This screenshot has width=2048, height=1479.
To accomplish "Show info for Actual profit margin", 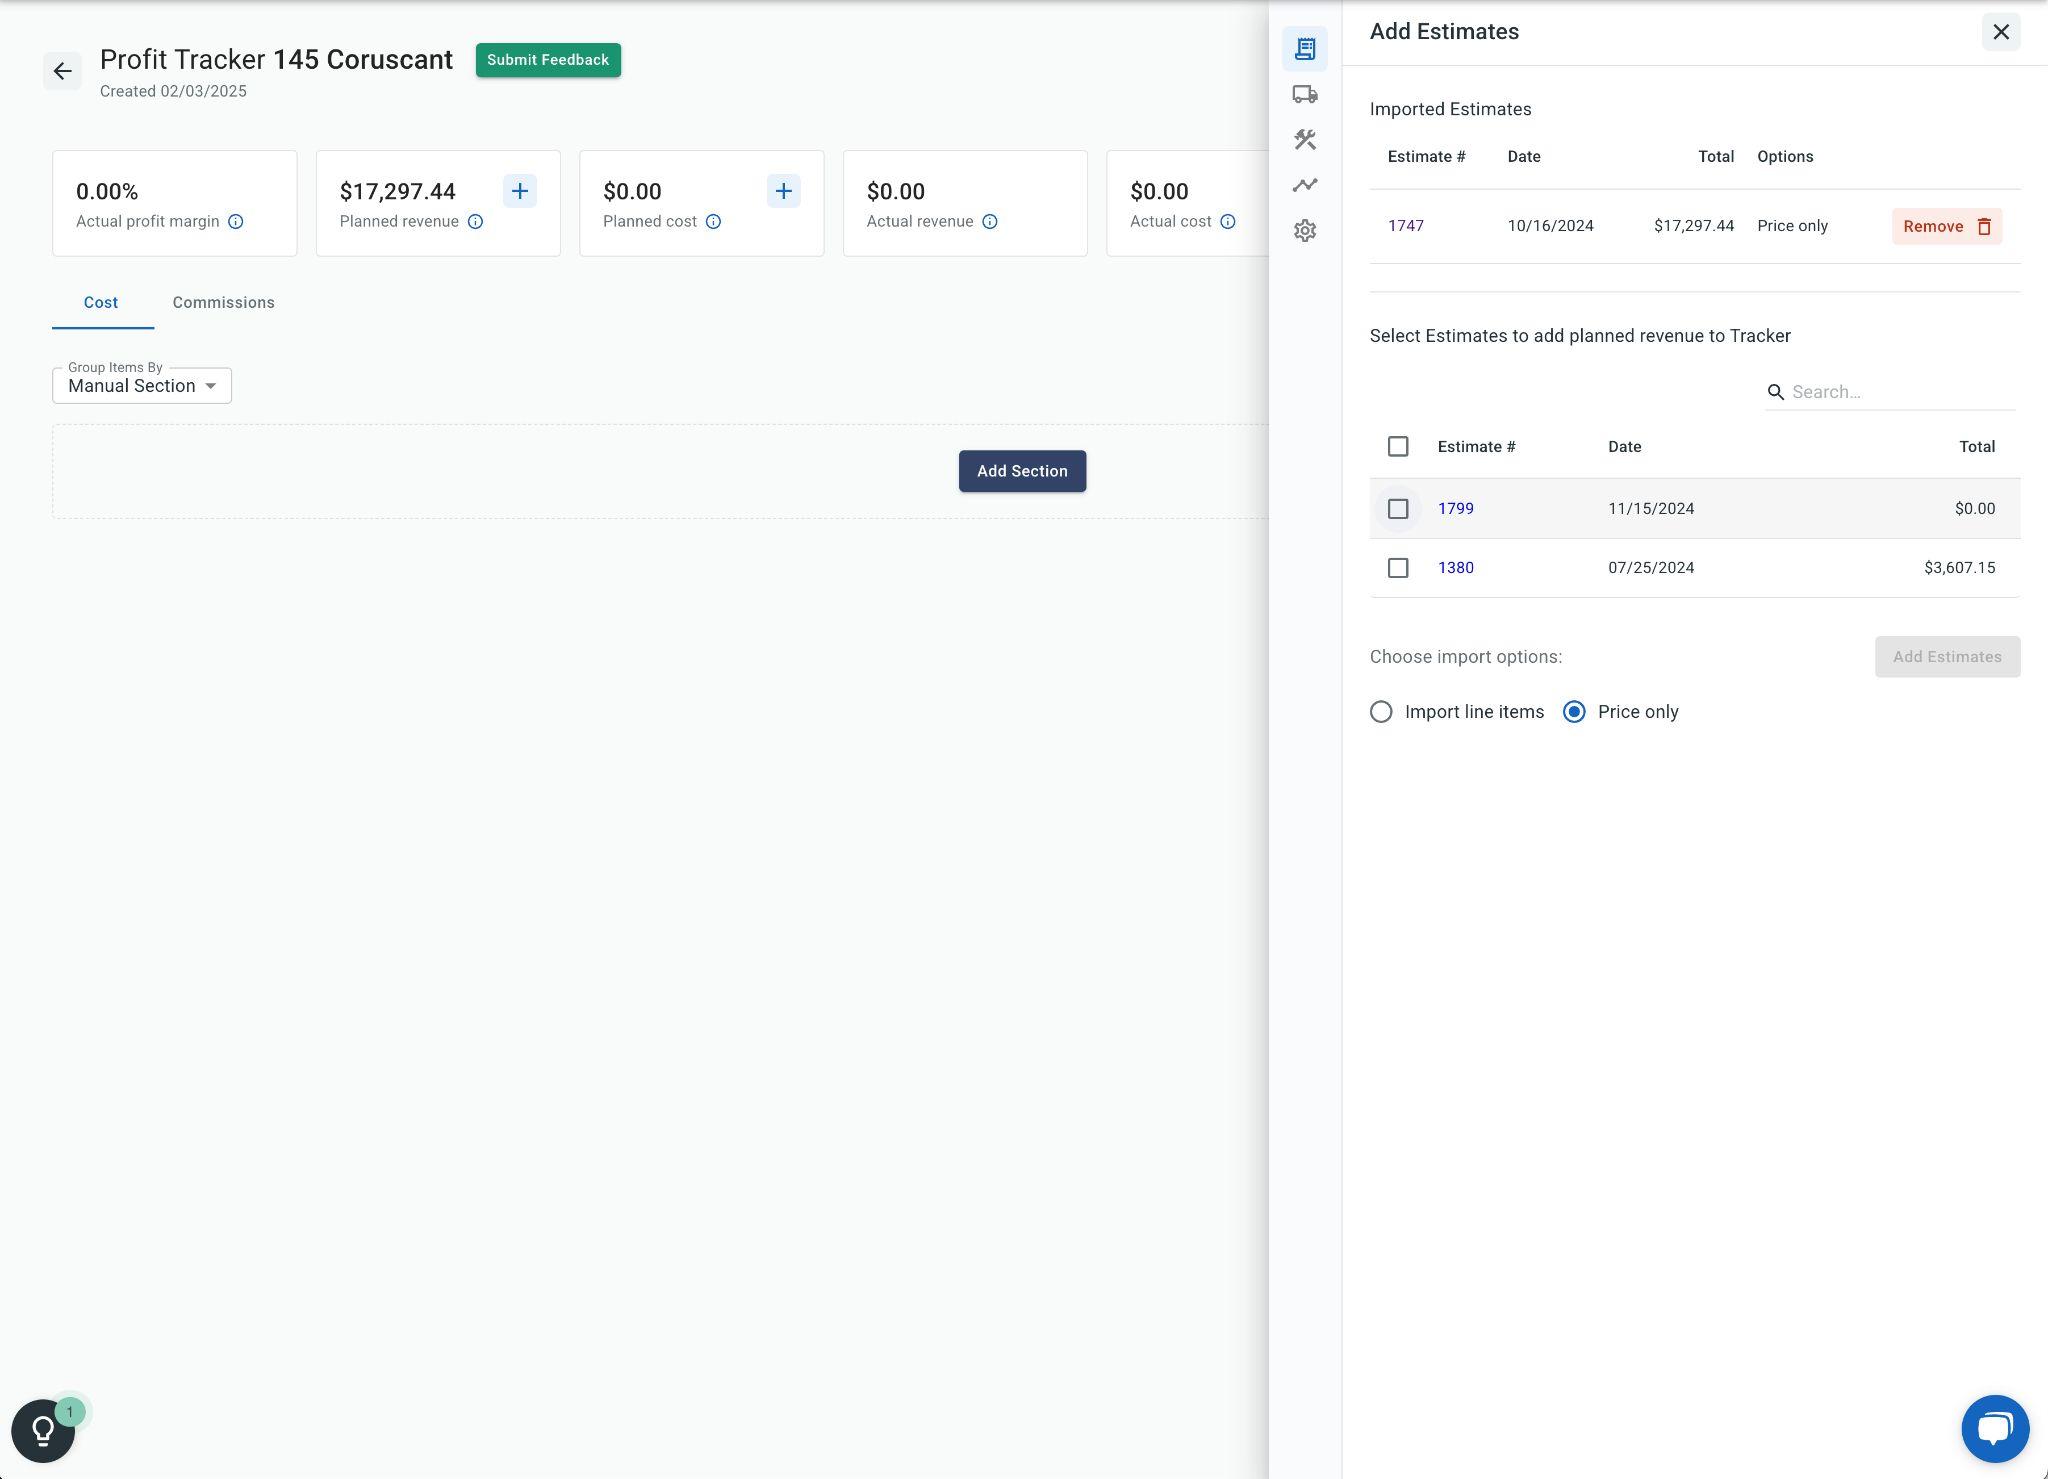I will click(236, 222).
